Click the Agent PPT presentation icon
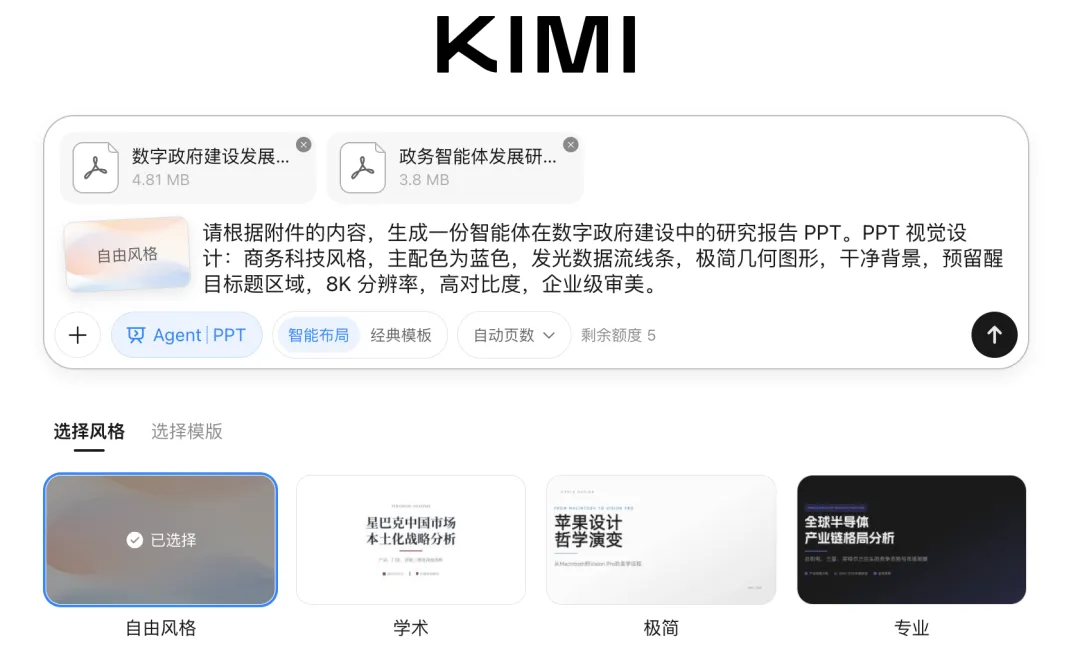The height and width of the screenshot is (649, 1080). (136, 335)
